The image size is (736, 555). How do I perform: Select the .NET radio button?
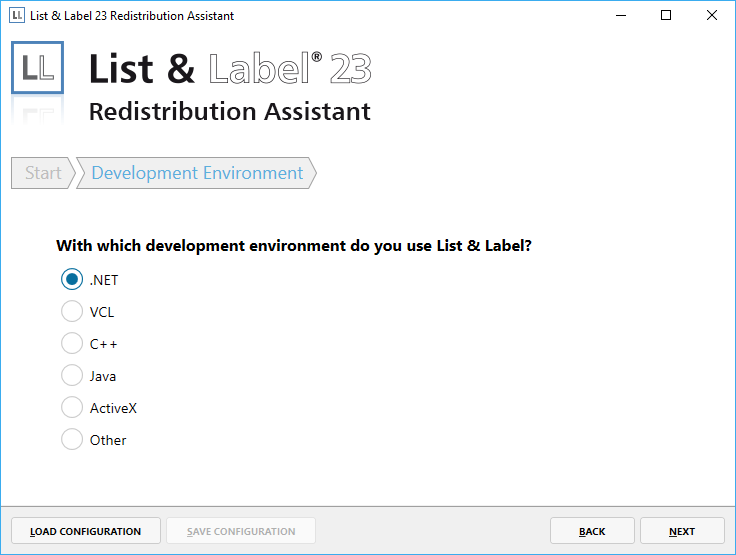(72, 279)
